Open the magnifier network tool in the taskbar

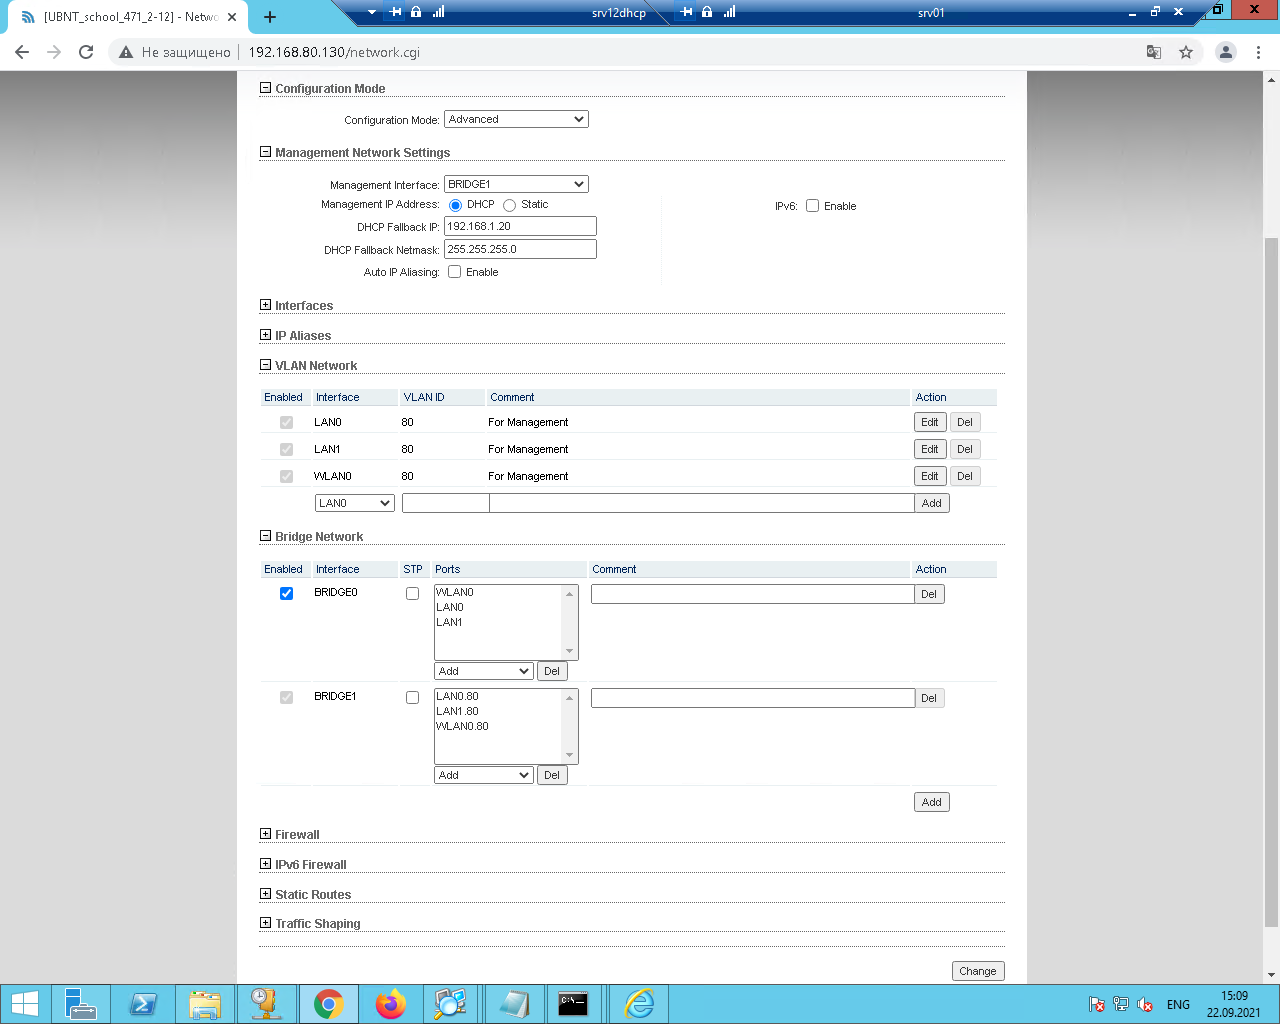[x=451, y=1004]
